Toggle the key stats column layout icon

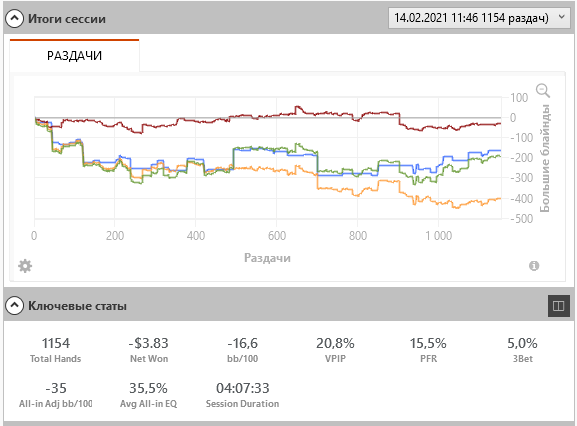[x=559, y=306]
